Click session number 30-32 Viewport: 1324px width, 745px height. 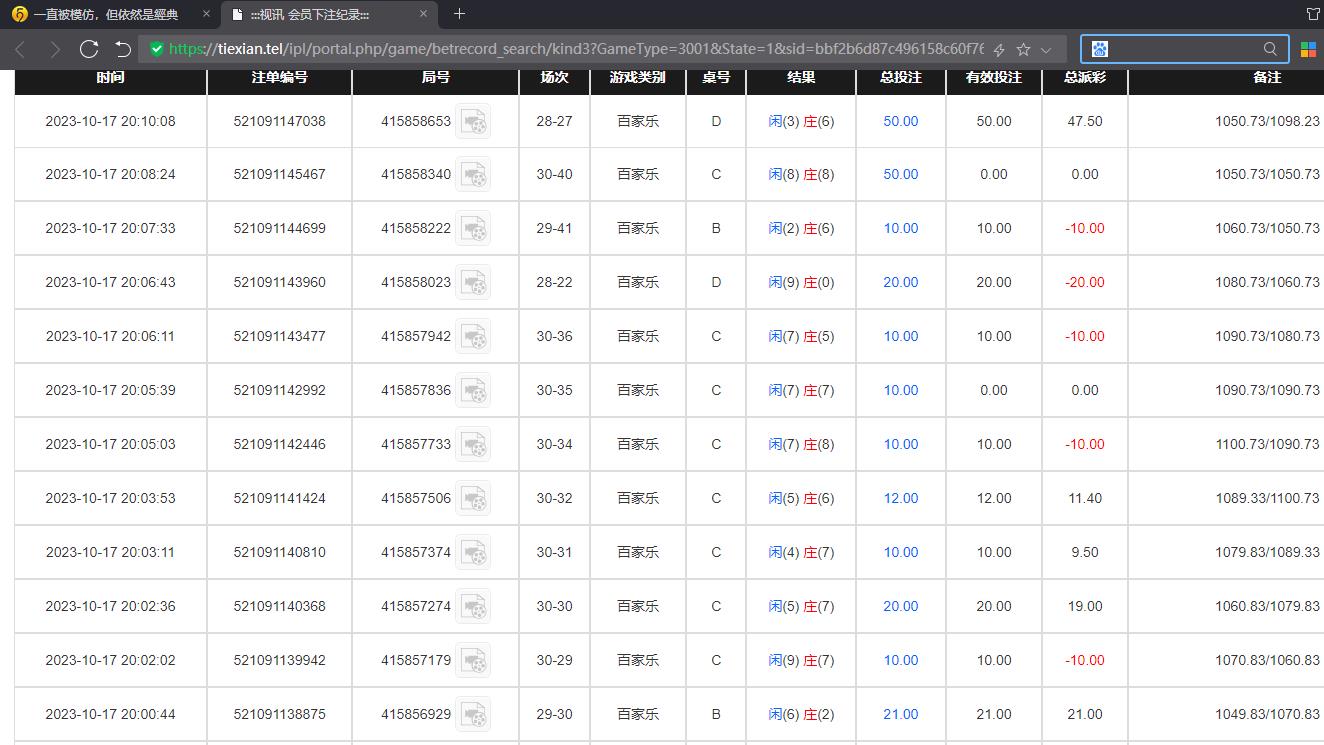[554, 498]
